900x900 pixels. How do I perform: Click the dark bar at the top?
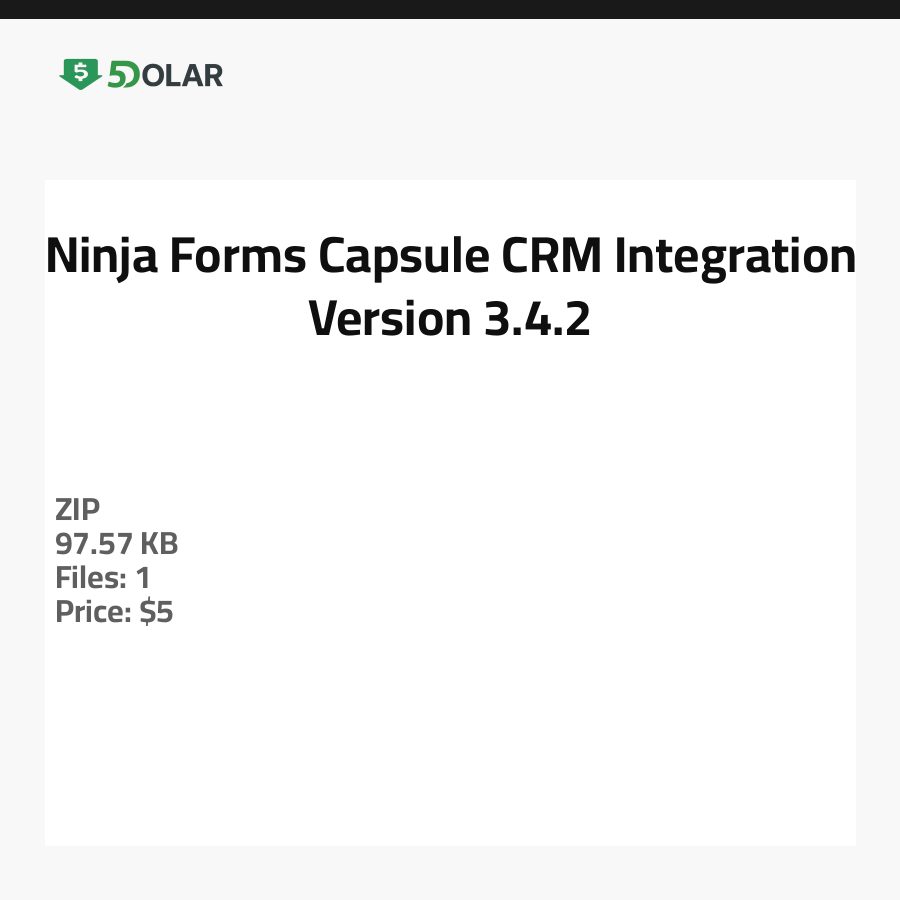click(450, 9)
